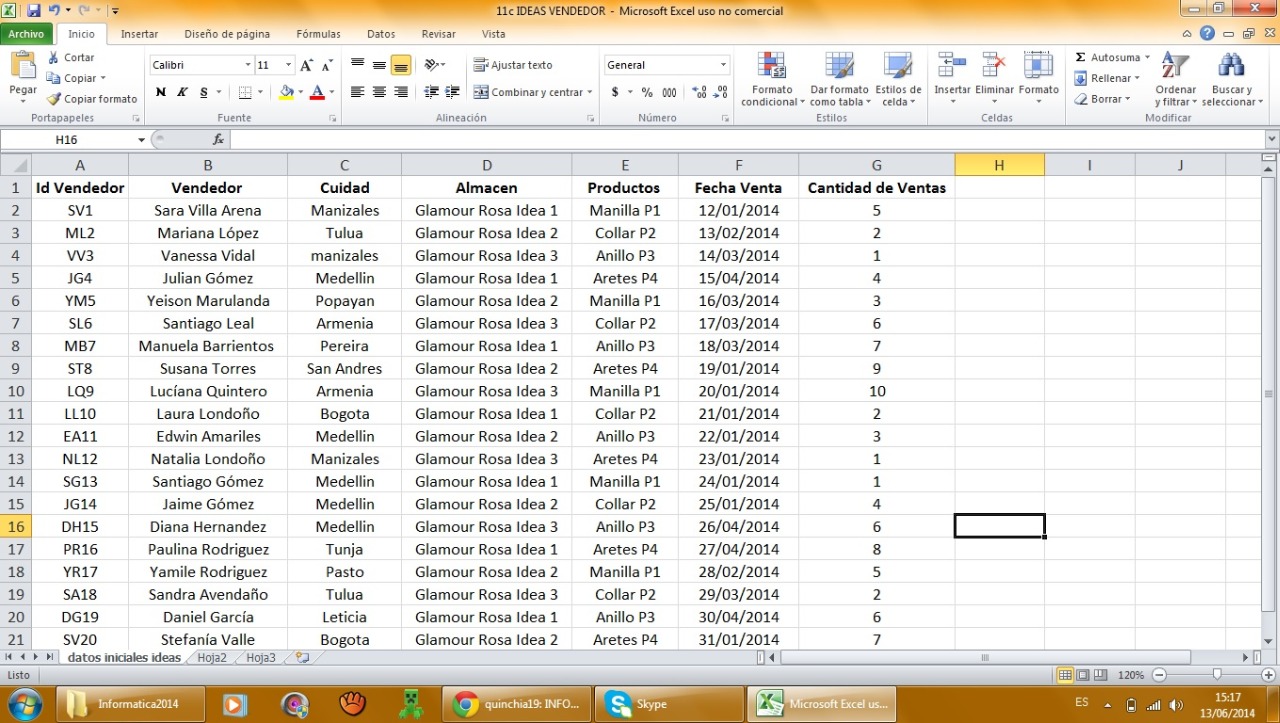The height and width of the screenshot is (723, 1280).
Task: Decrease indent in alignment group
Action: (x=432, y=92)
